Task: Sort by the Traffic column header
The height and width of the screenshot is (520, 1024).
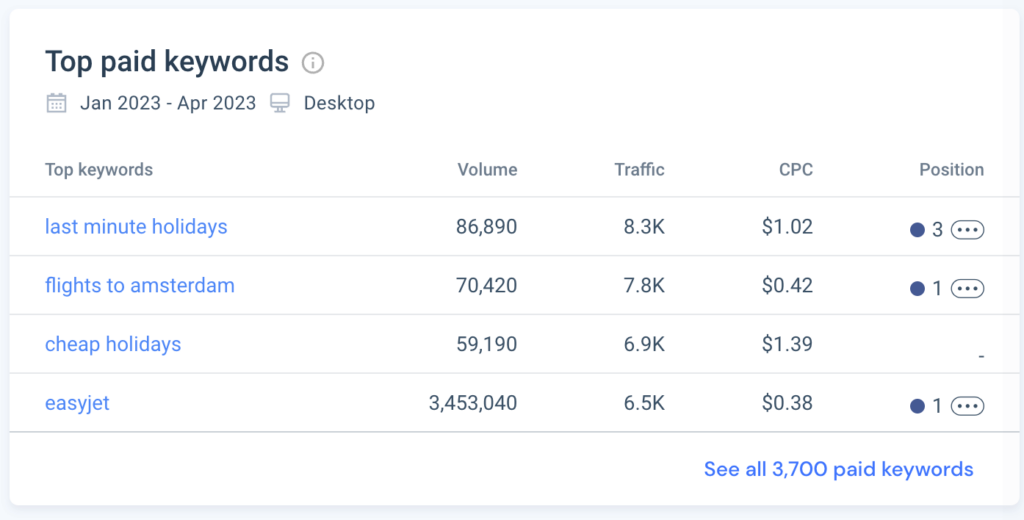Action: [639, 170]
